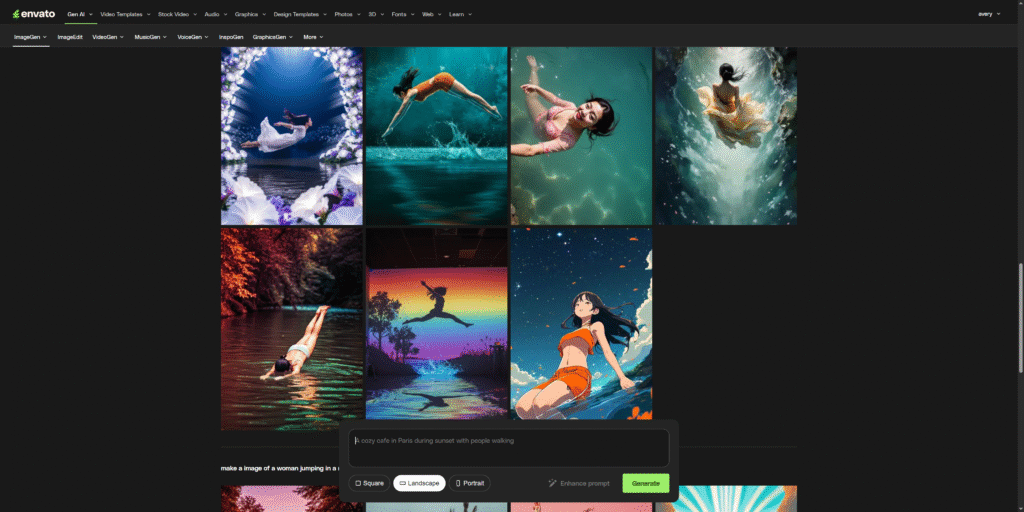Viewport: 1024px width, 512px height.
Task: Expand the avery account menu
Action: point(989,14)
